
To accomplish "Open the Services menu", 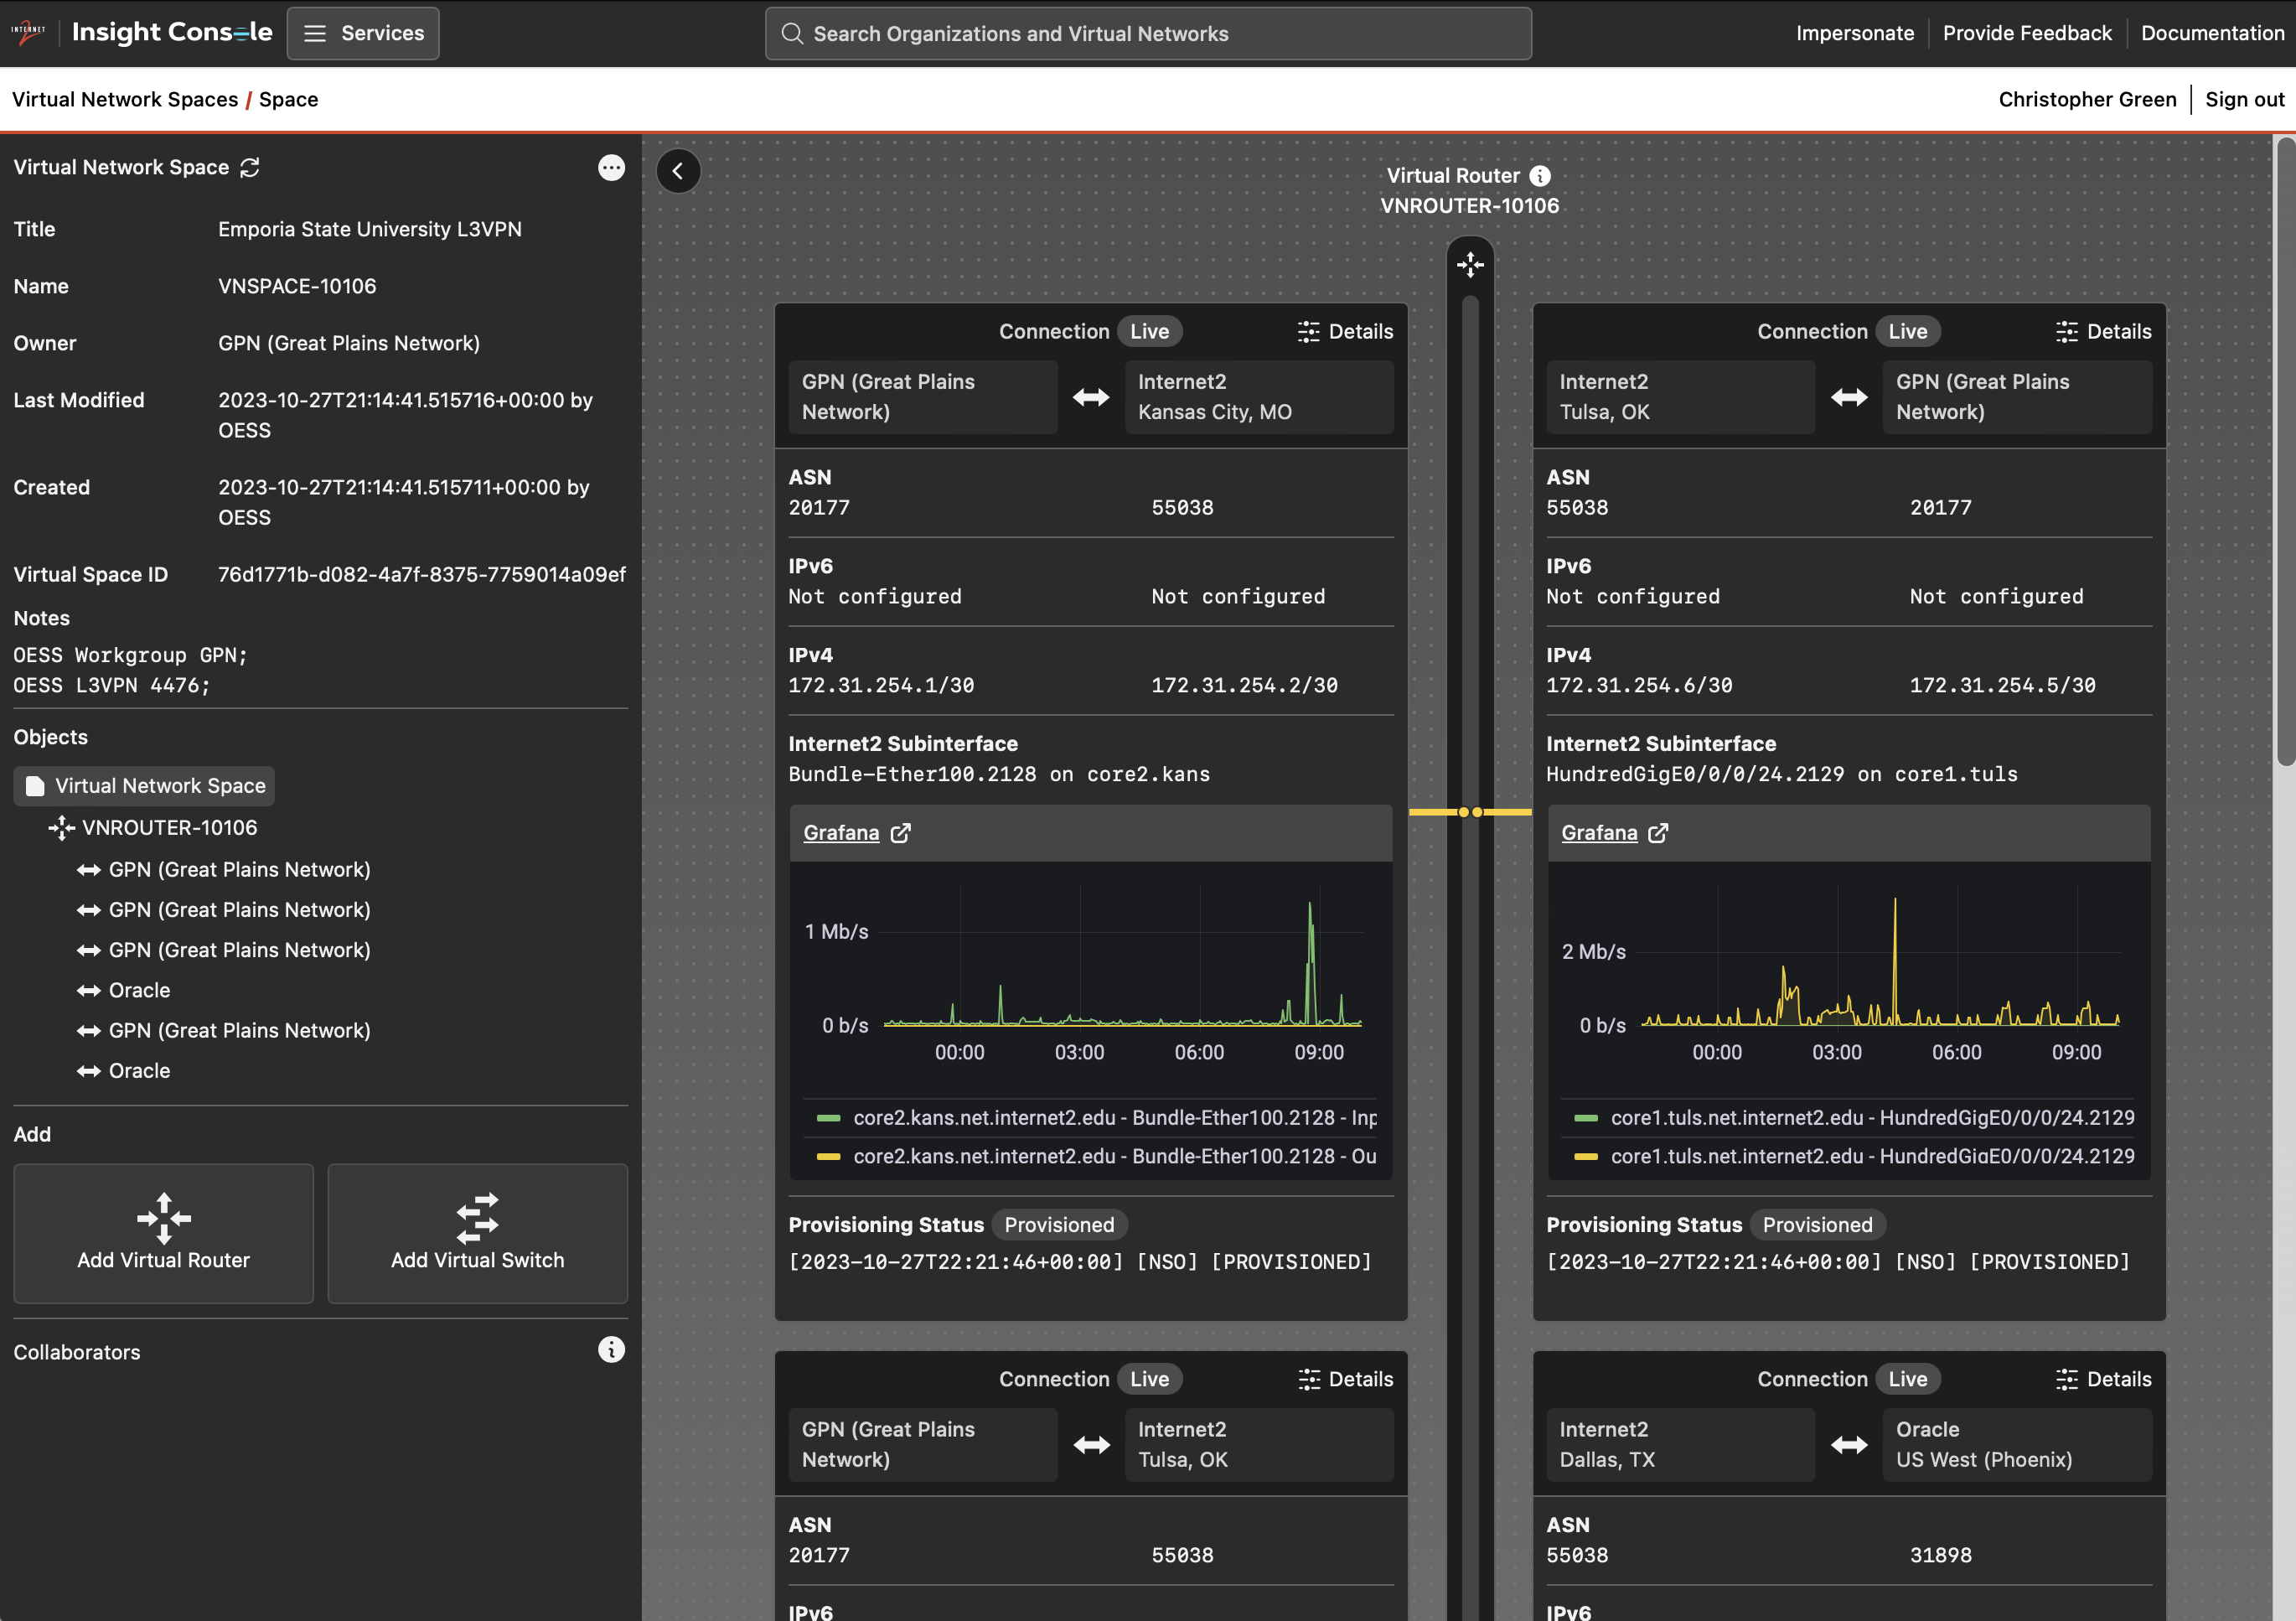I will pos(363,33).
